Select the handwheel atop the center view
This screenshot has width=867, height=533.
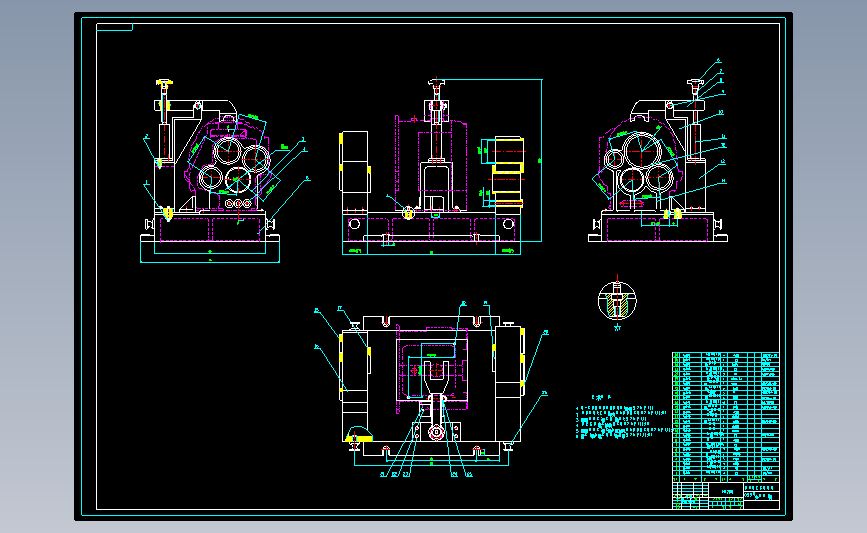[x=436, y=82]
